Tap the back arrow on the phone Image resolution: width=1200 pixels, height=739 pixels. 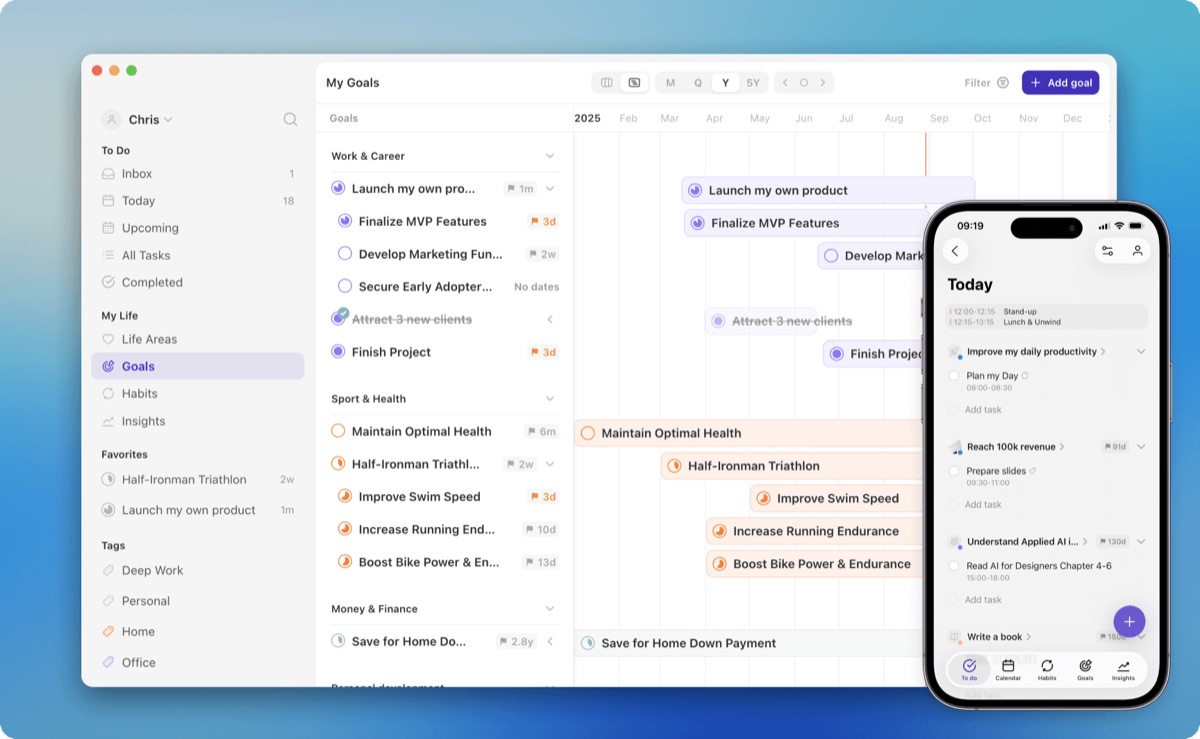[955, 251]
